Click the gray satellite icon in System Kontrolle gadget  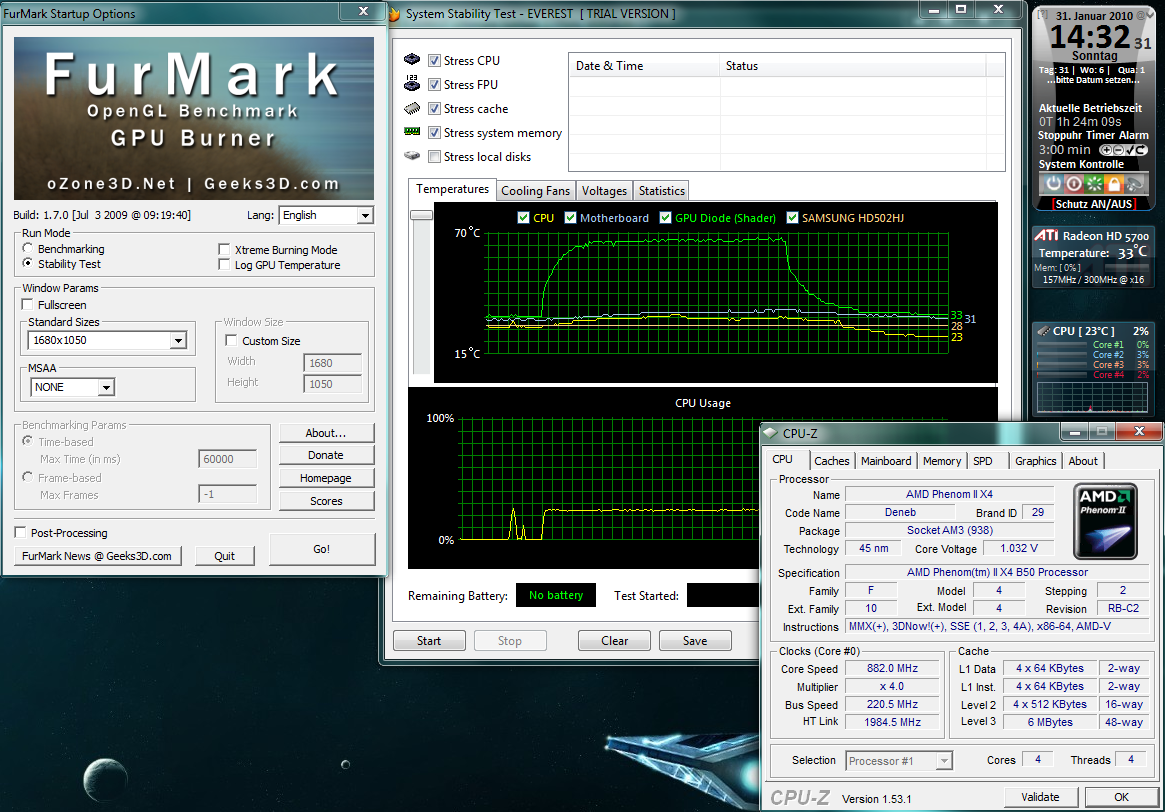[x=1134, y=183]
